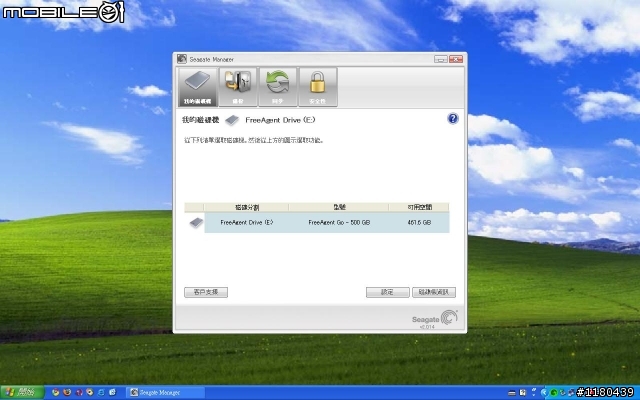Viewport: 640px width, 400px height.
Task: Launch Firefox from the quick launch bar
Action: [x=67, y=393]
